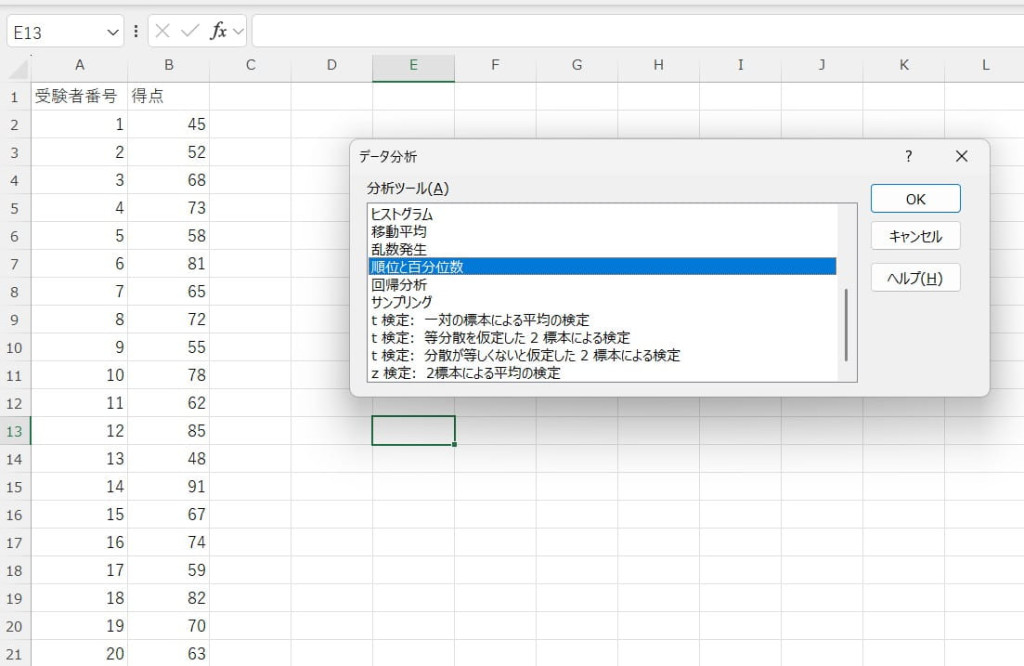Expand the function list arrow beside fx
This screenshot has width=1024, height=666.
coord(238,31)
